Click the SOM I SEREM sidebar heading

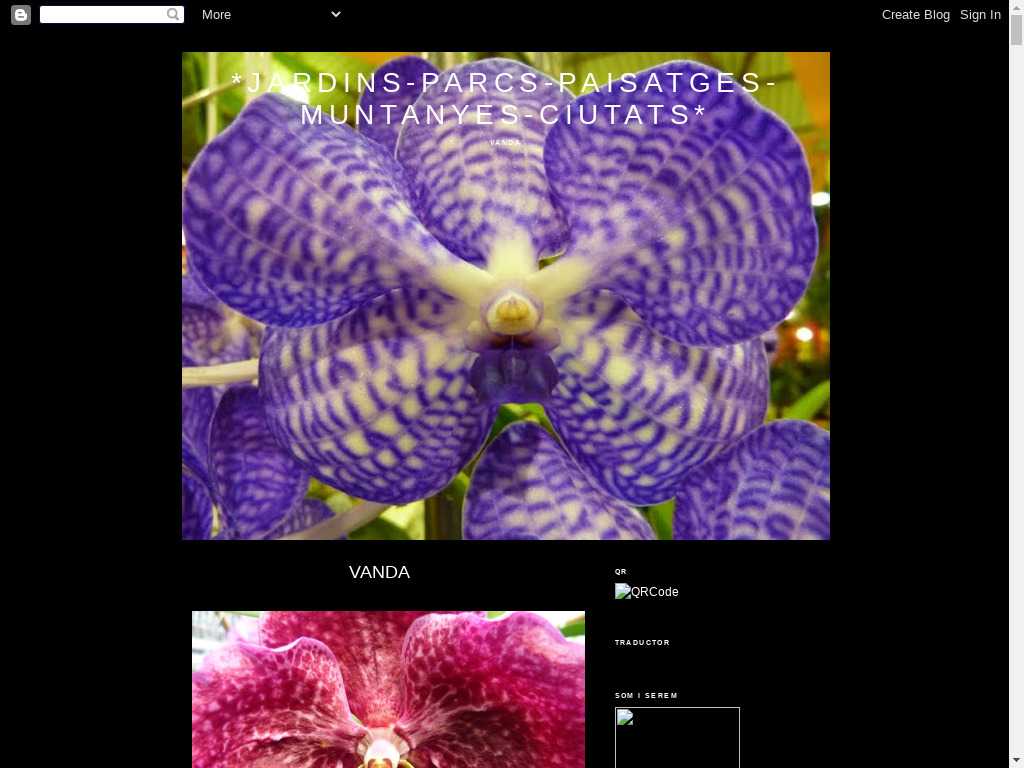646,696
